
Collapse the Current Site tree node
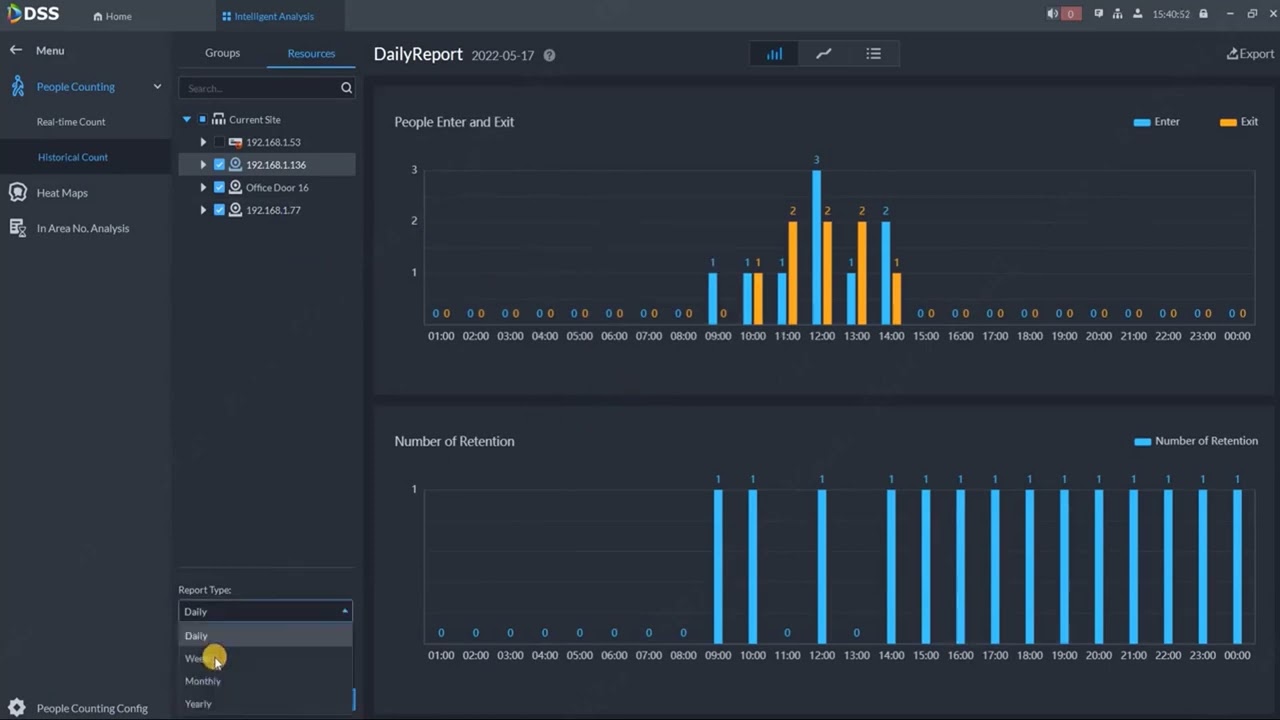pos(186,119)
